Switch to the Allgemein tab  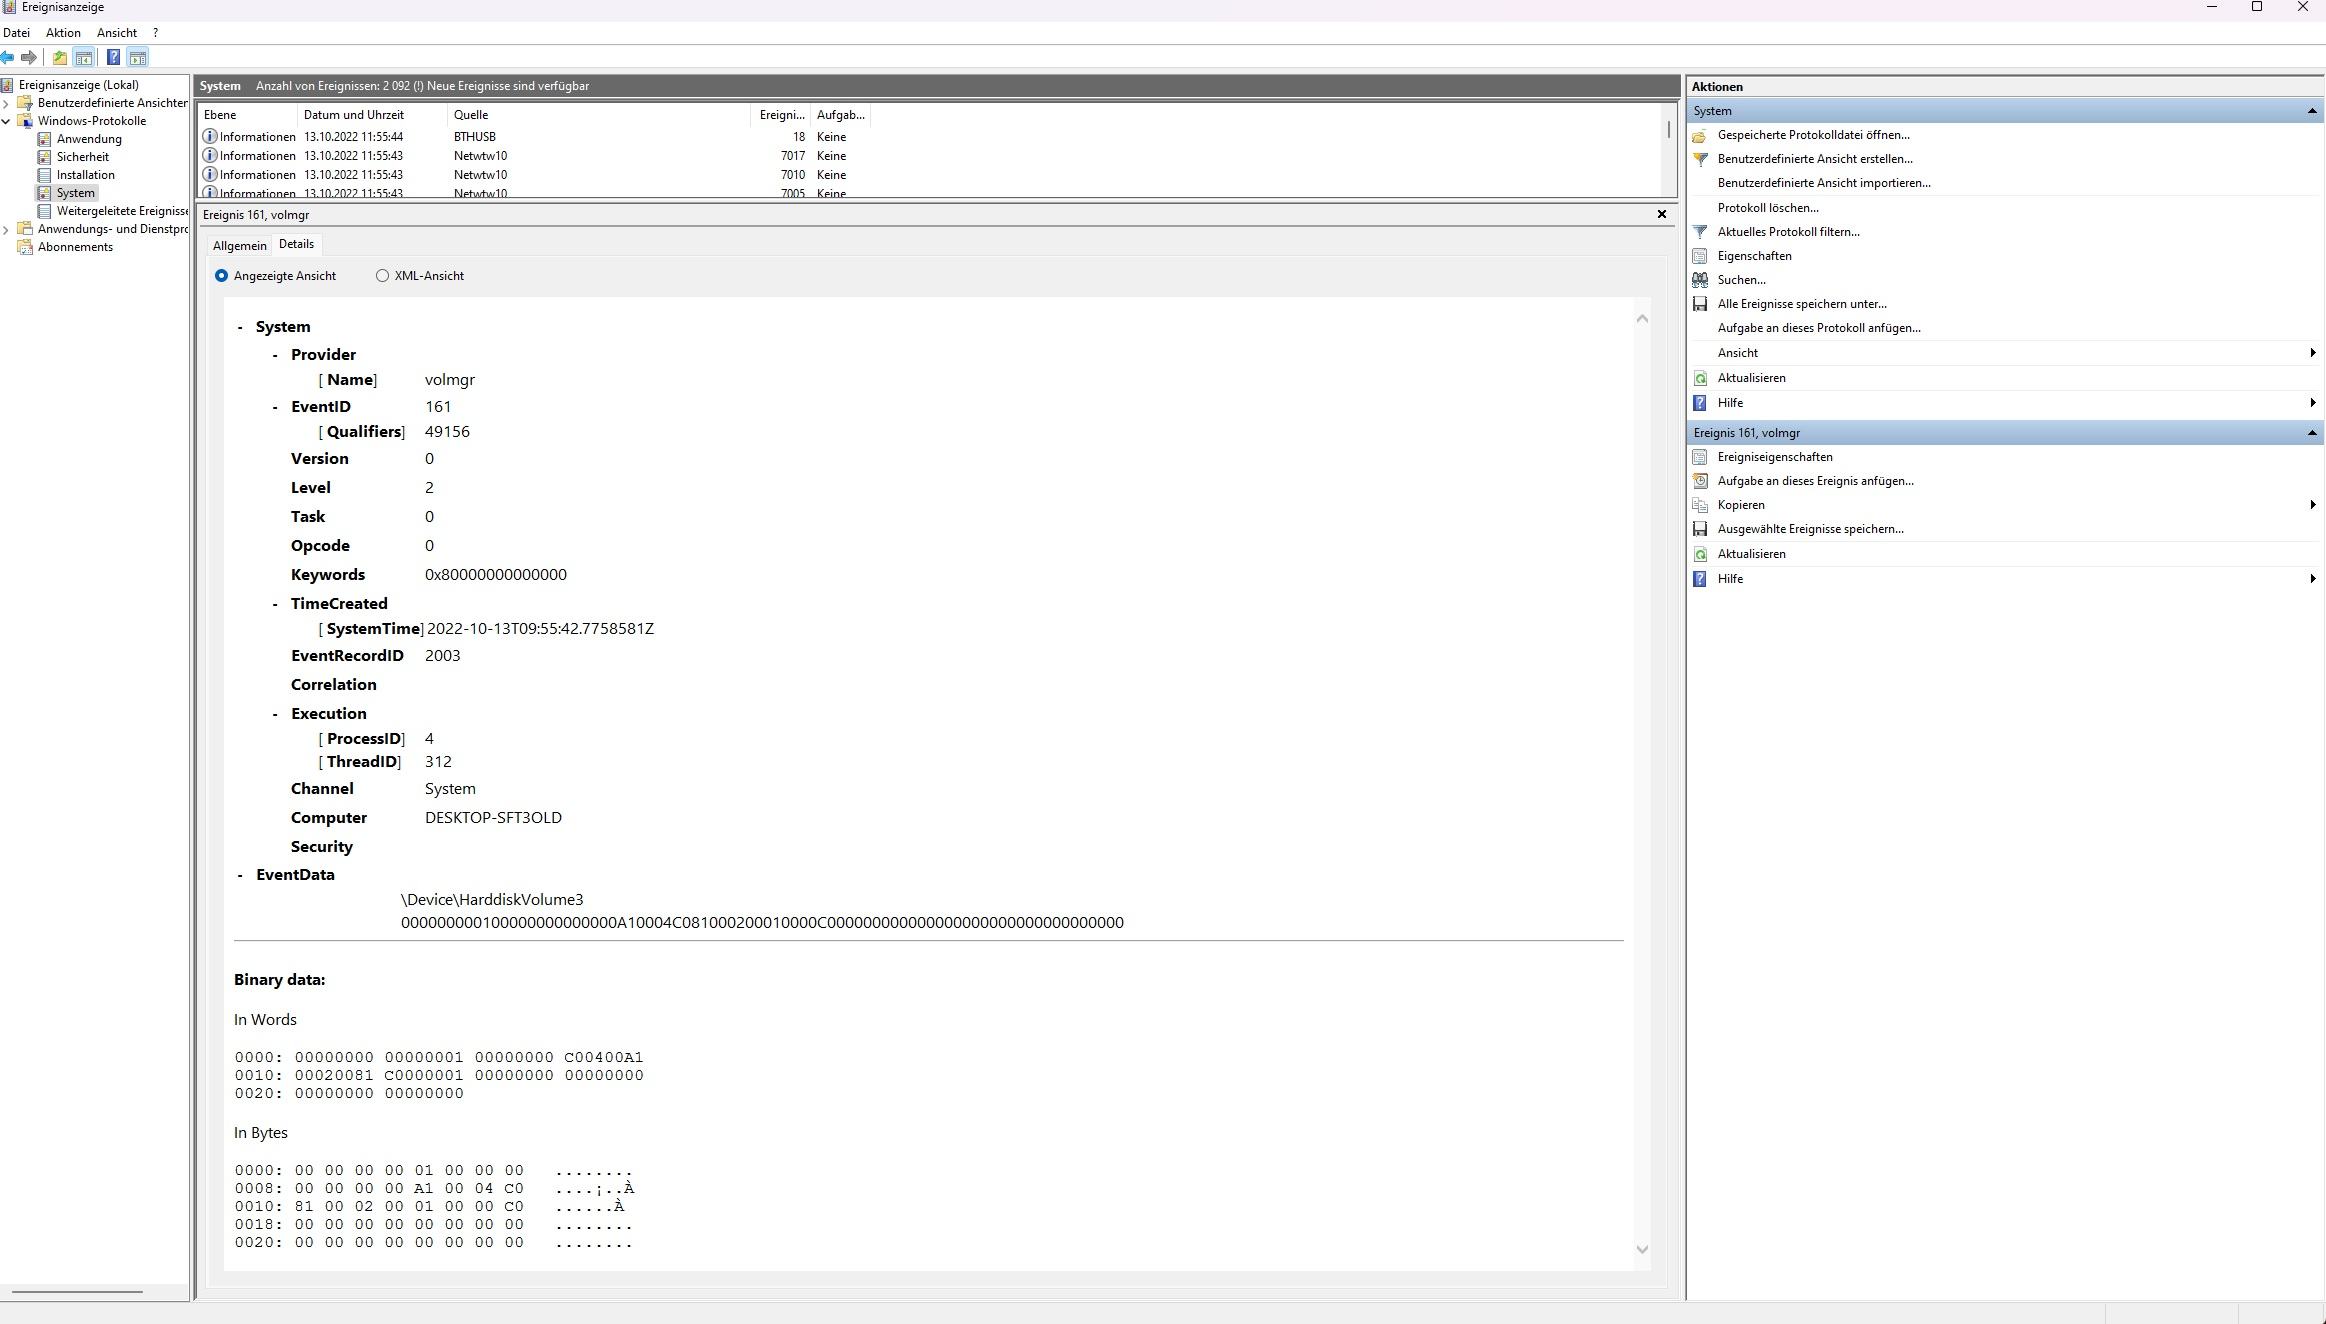(x=239, y=246)
